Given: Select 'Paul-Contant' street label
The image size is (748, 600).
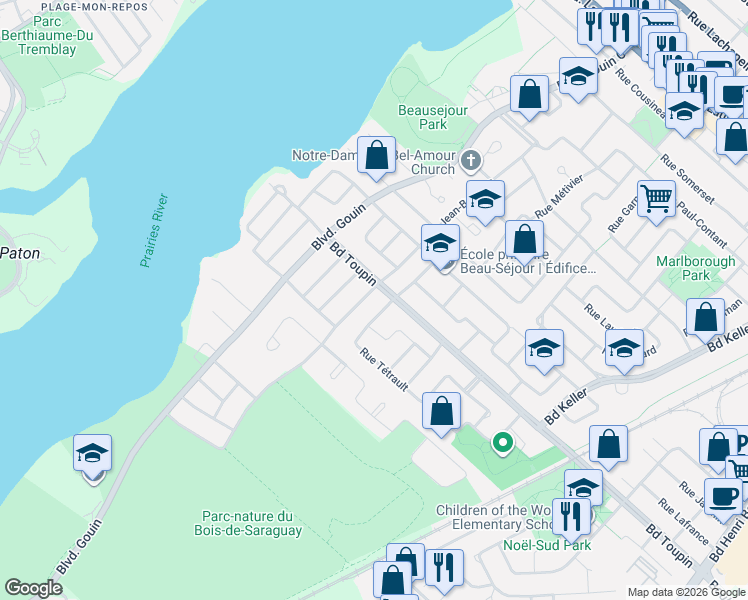Looking at the screenshot, I should point(702,225).
